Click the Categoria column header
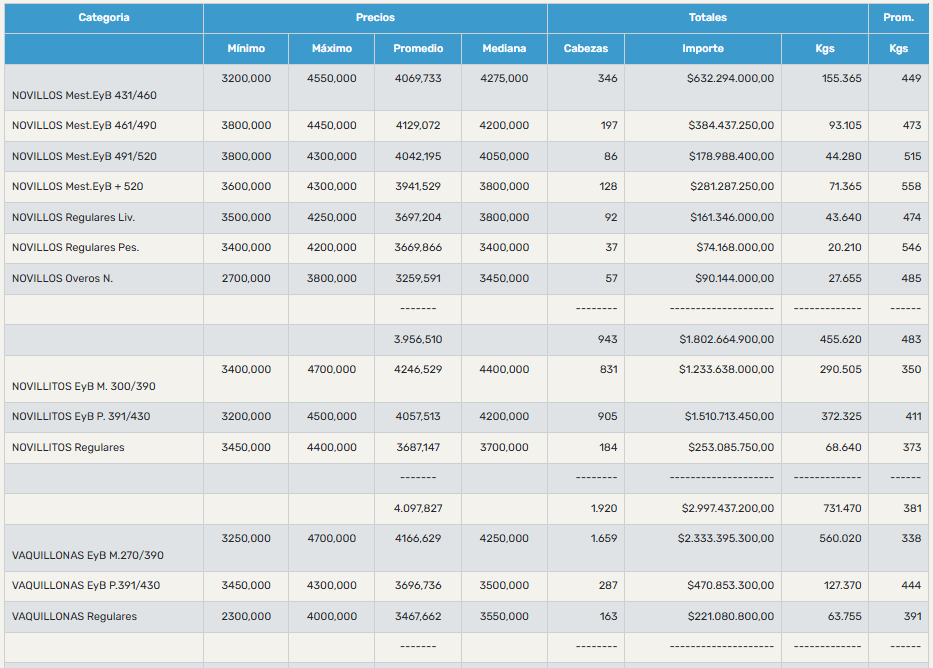The width and height of the screenshot is (933, 668). [x=104, y=18]
